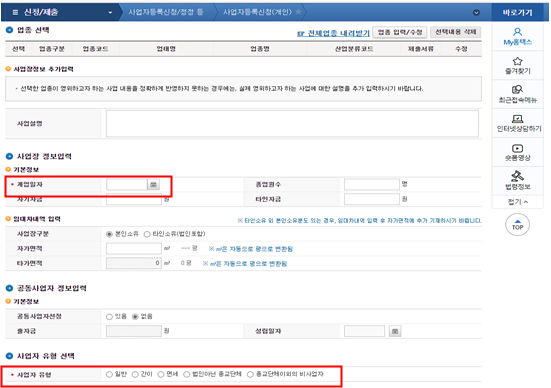This screenshot has height=388, width=551.
Task: Jump to top with the TOP button
Action: [517, 225]
